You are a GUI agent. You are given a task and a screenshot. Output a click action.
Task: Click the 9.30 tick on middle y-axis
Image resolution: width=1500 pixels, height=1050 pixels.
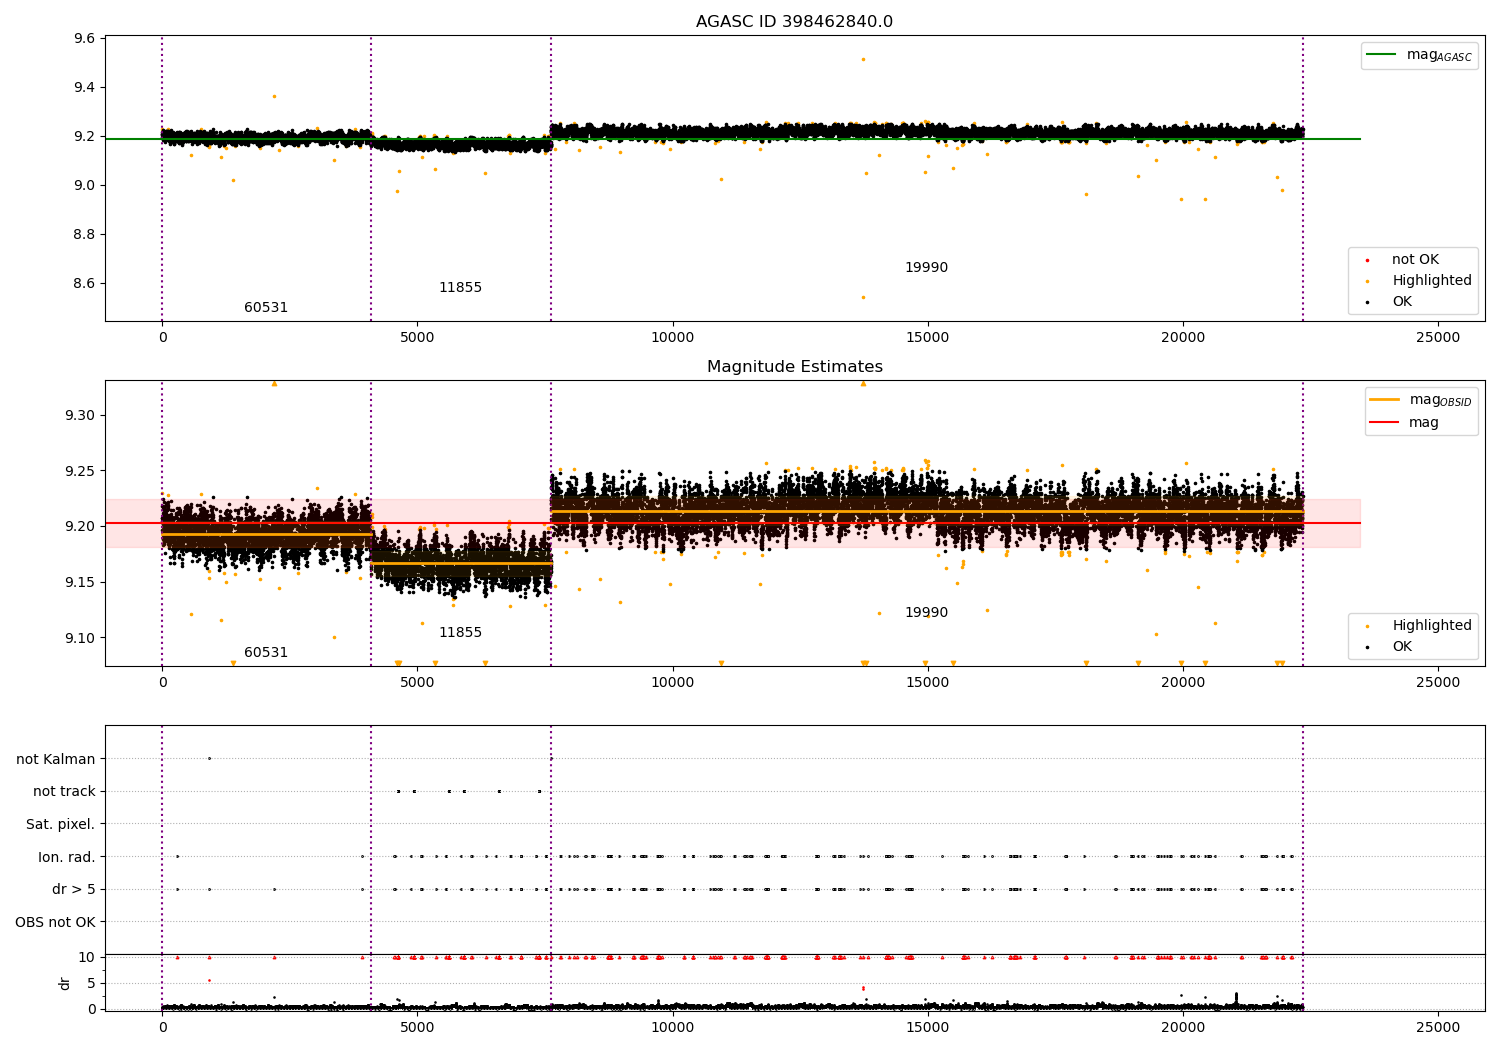[x=80, y=416]
